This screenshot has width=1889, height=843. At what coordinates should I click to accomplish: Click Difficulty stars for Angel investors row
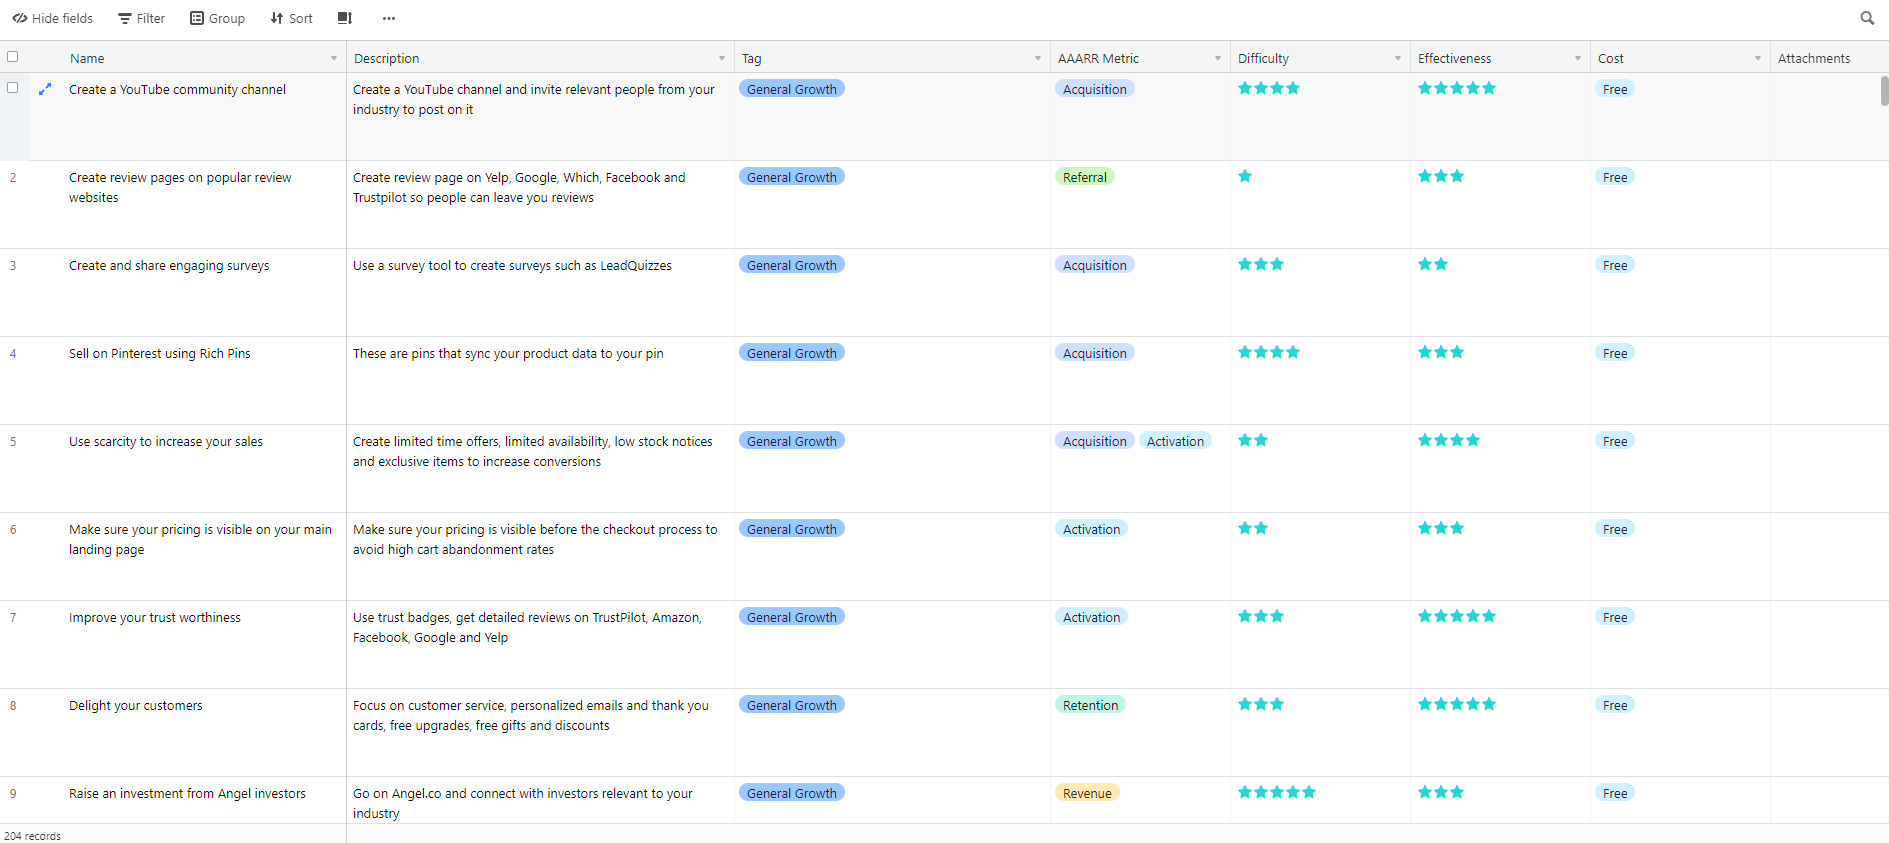[x=1277, y=792]
